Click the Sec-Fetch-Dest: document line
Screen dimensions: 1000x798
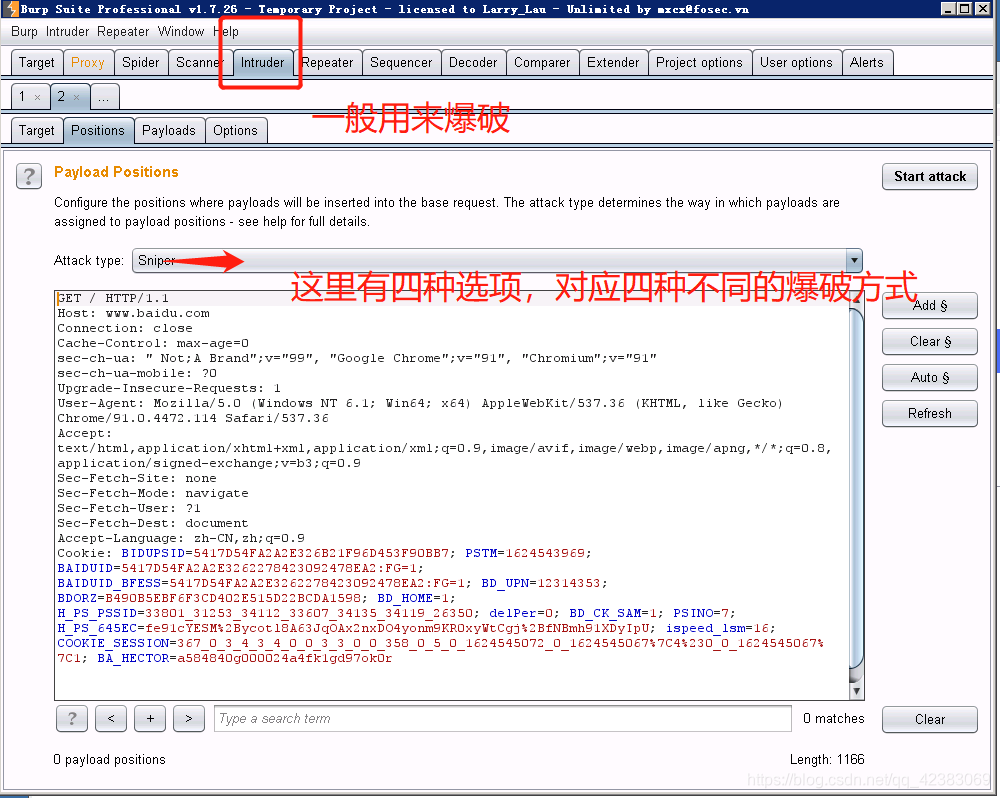(153, 523)
